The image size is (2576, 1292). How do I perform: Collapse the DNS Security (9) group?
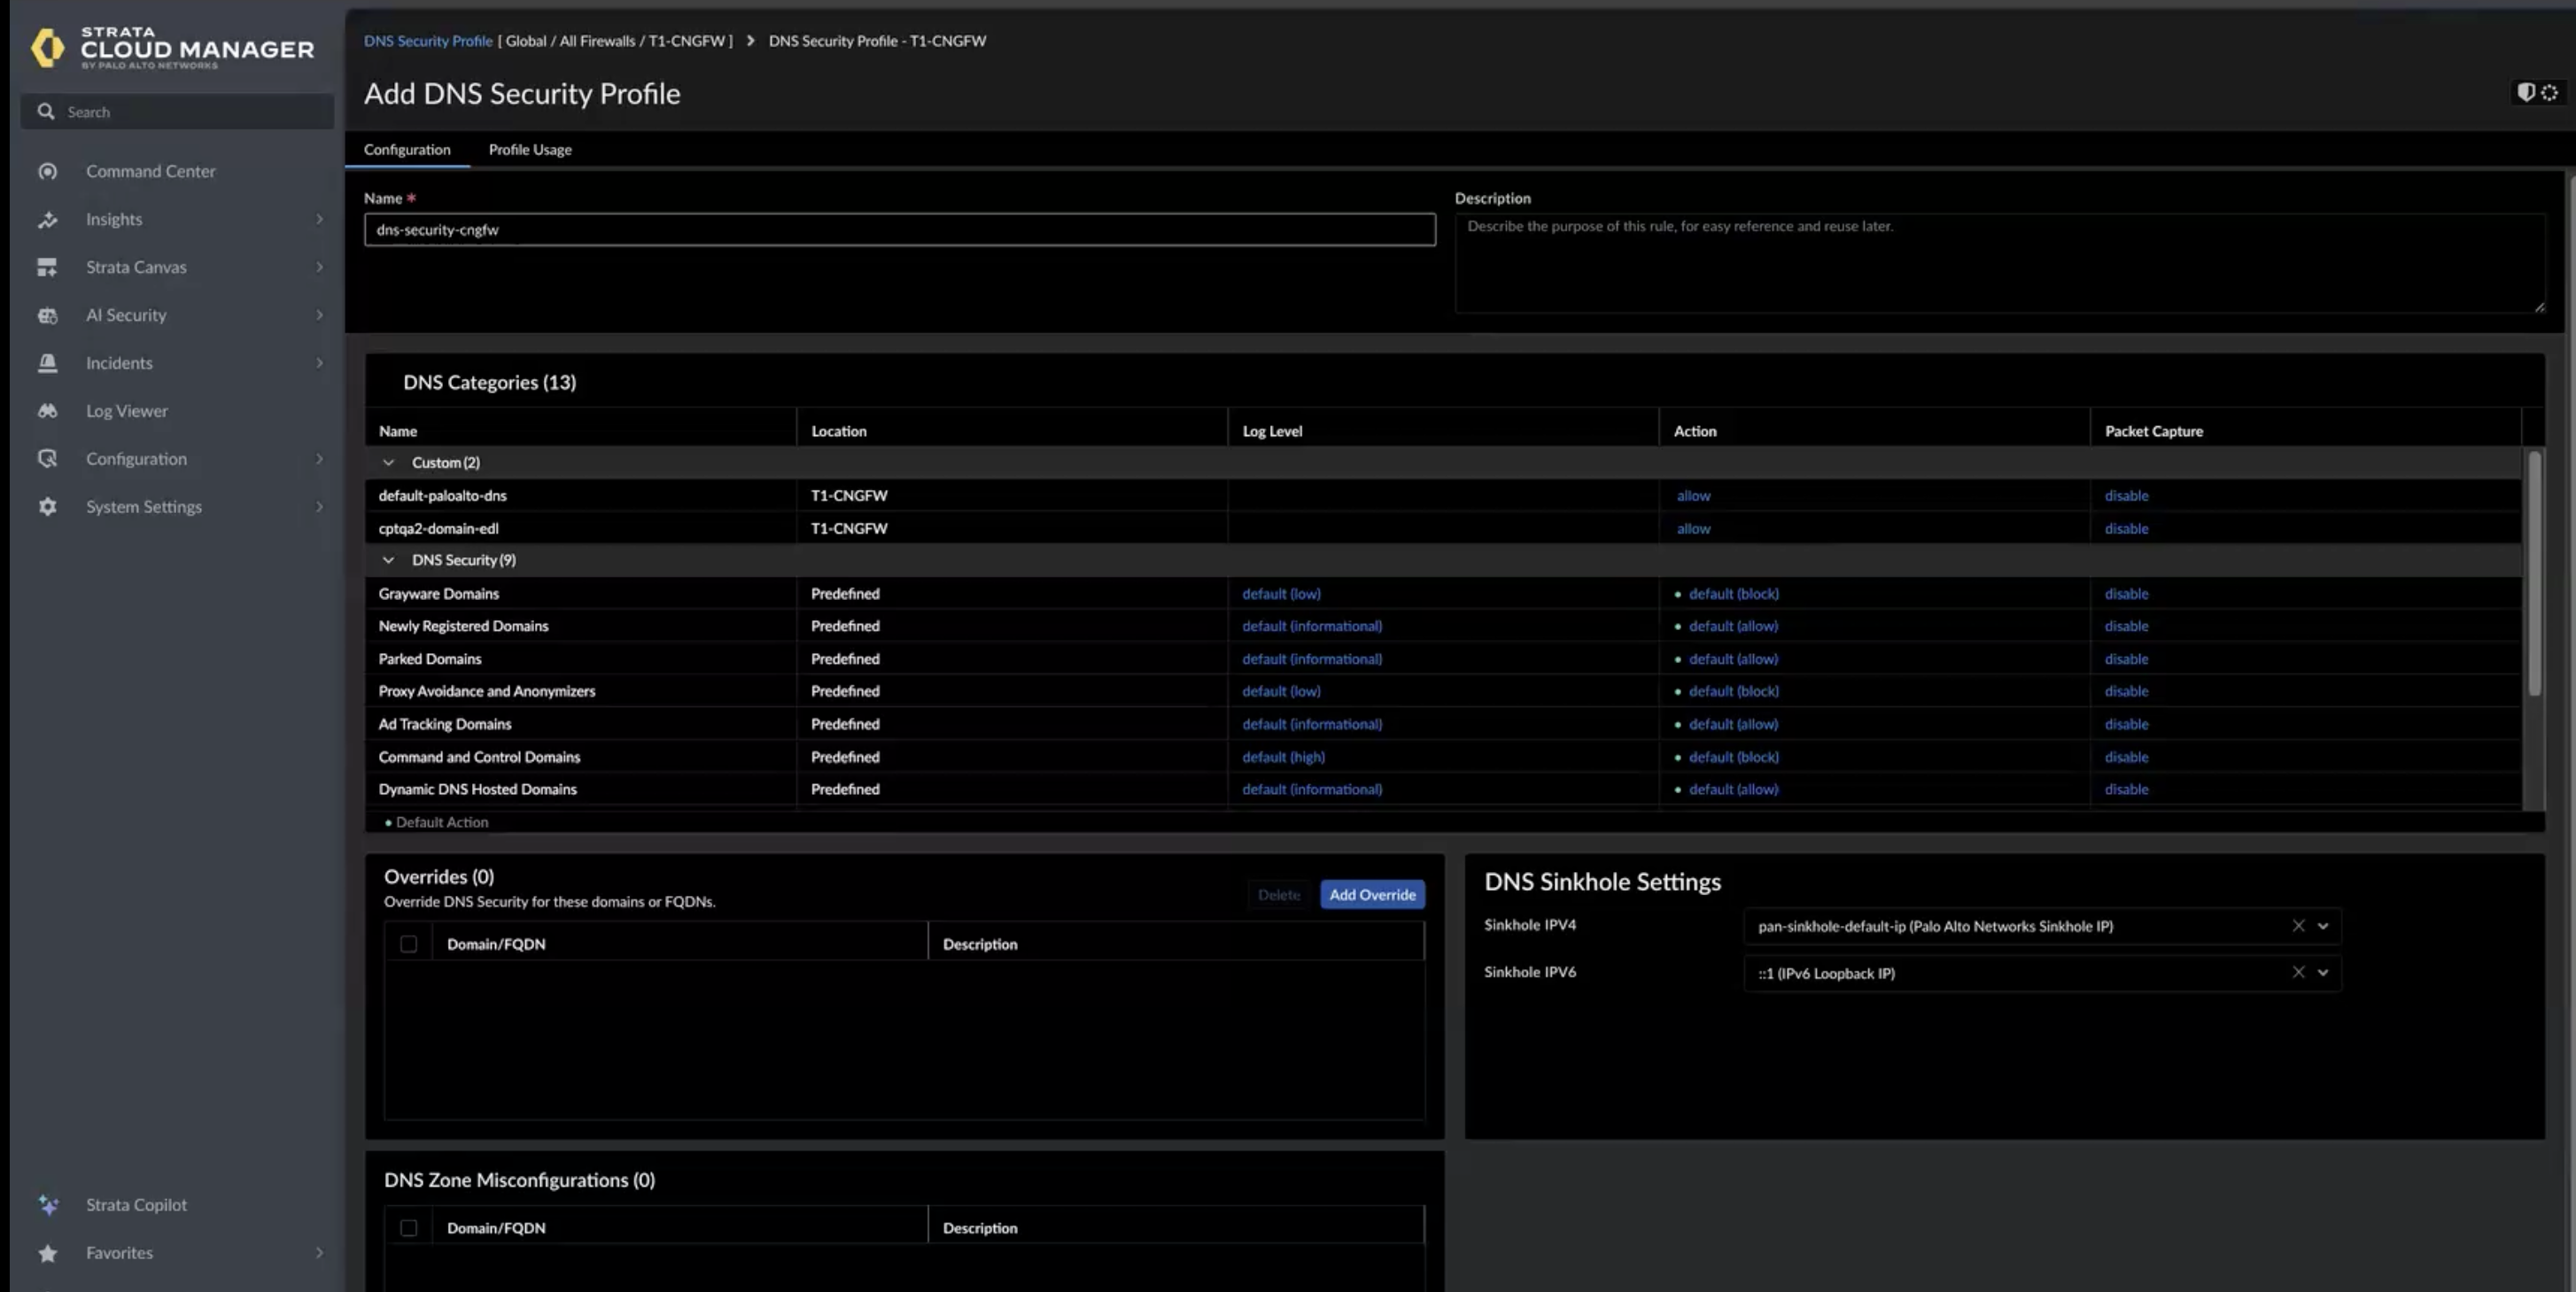[389, 560]
